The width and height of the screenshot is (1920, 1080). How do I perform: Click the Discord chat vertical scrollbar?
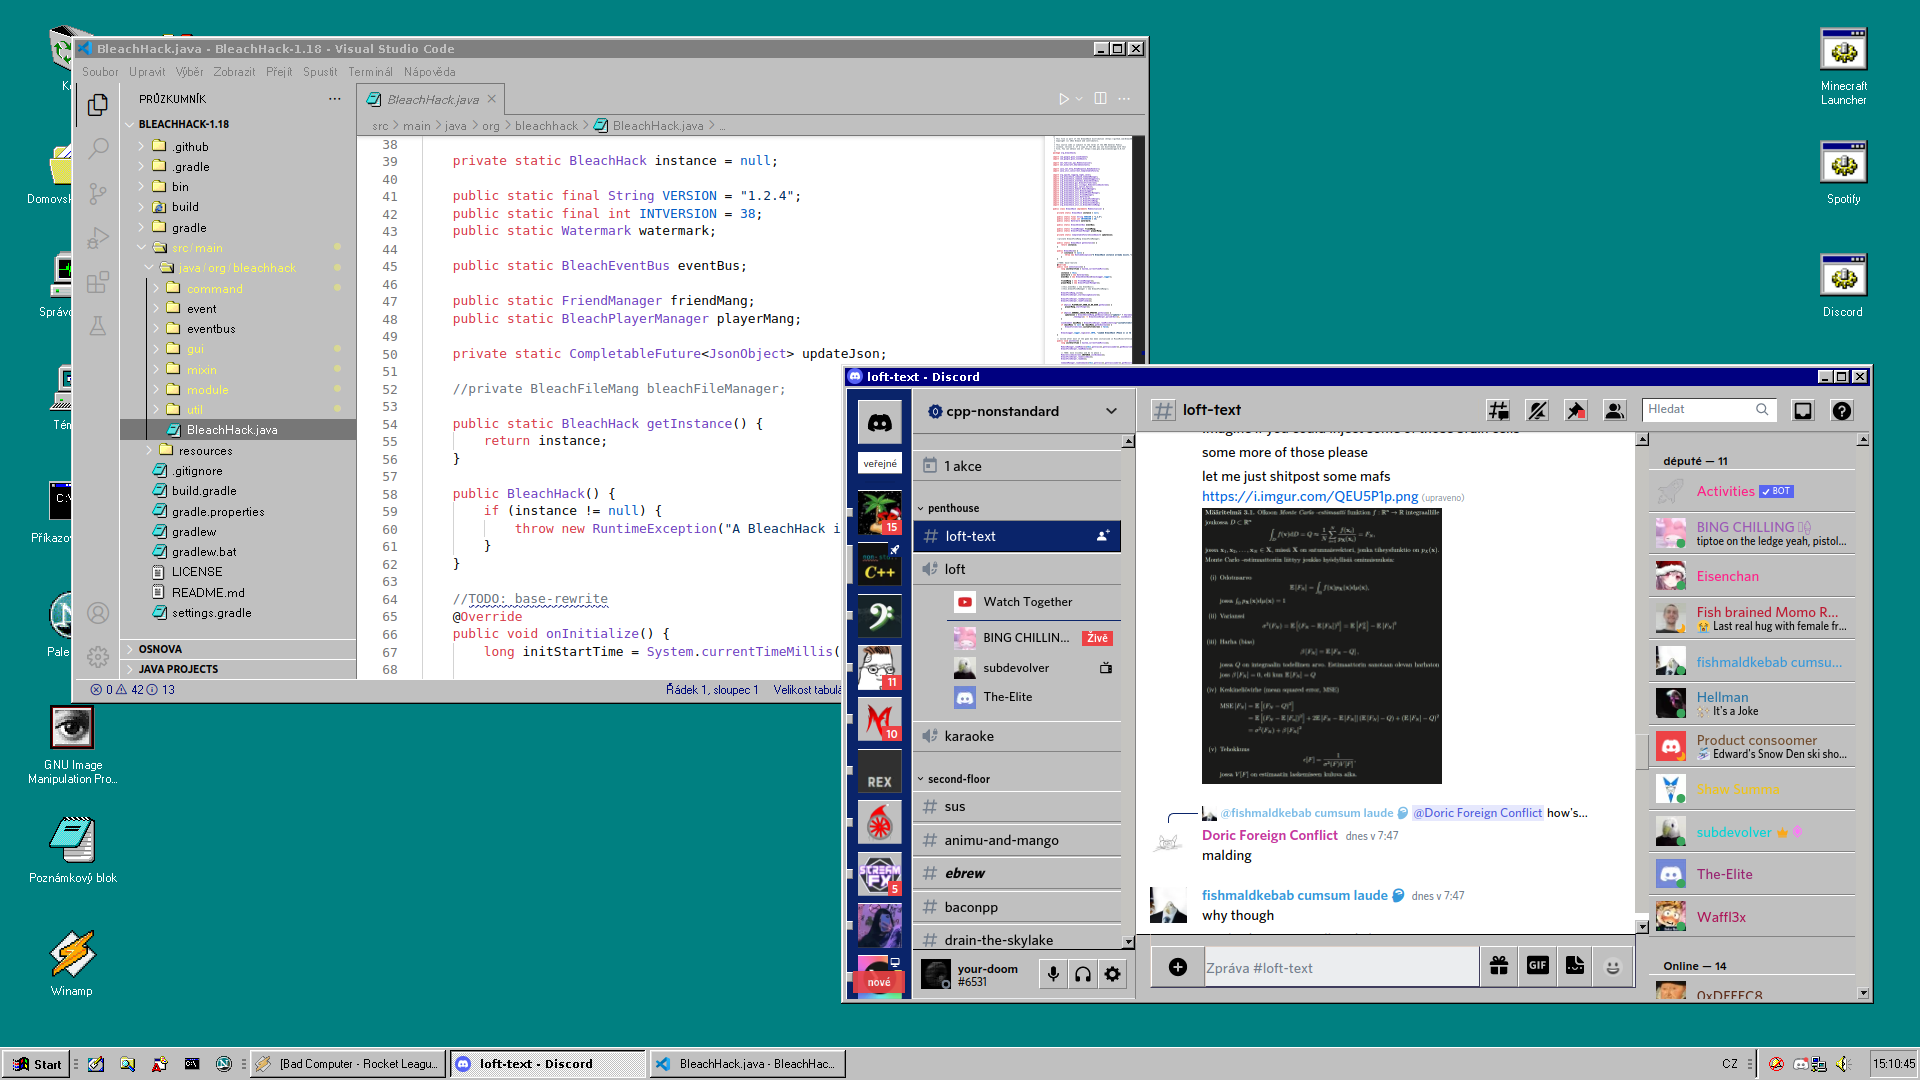pos(1641,750)
